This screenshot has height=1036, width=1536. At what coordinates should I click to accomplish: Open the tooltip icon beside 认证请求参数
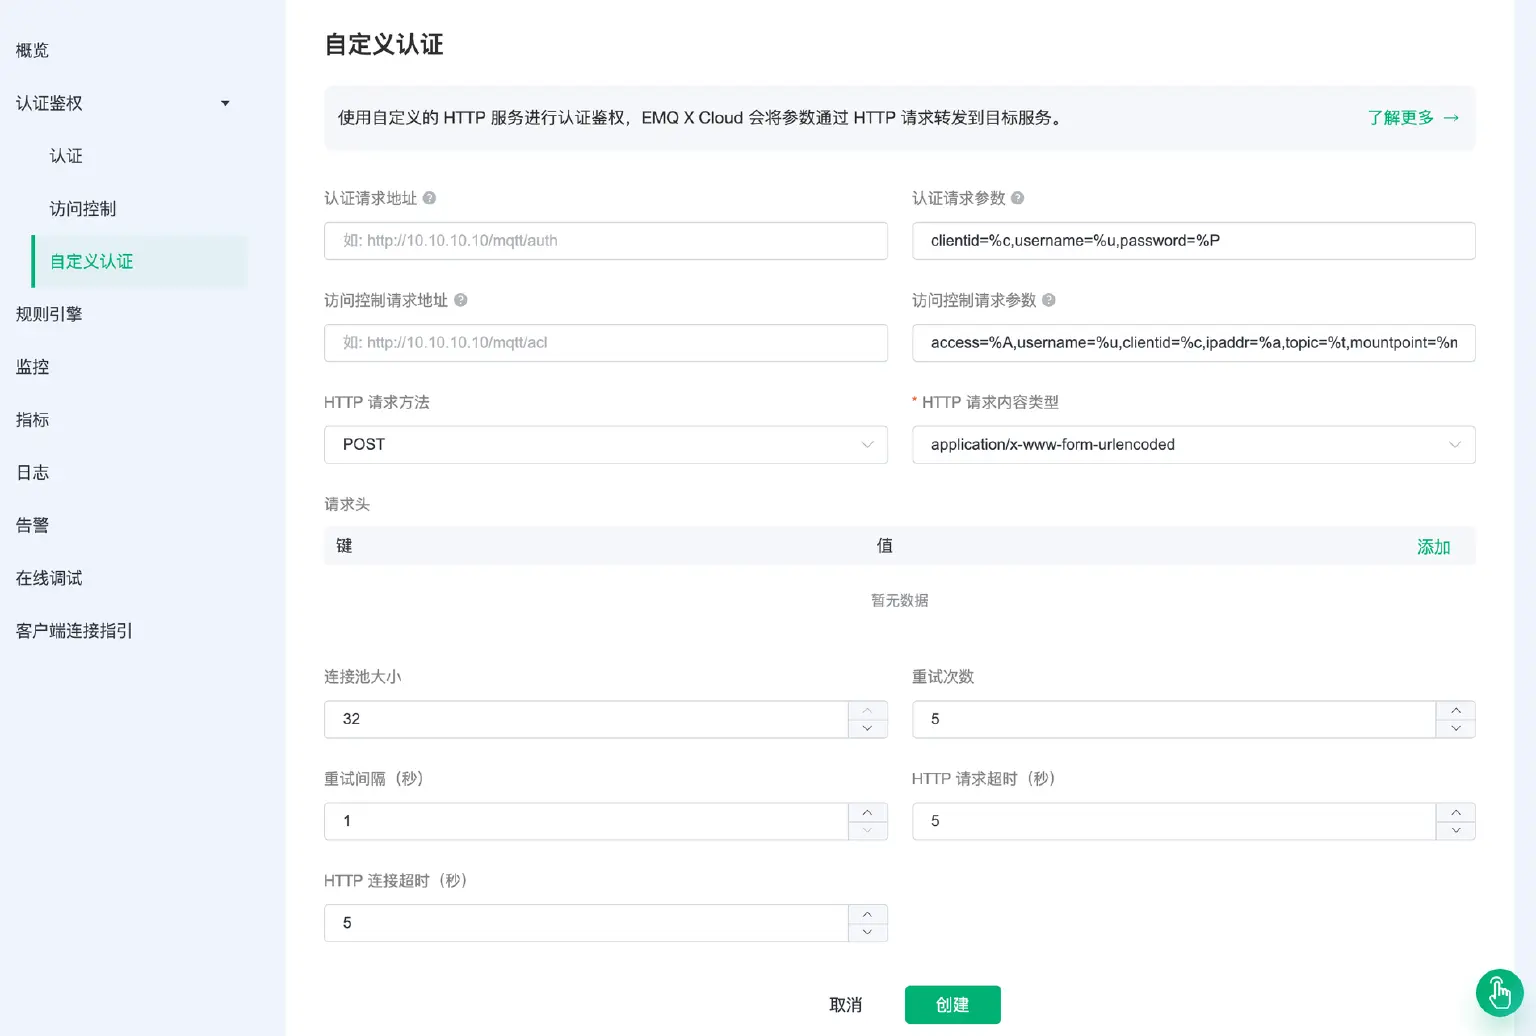[x=1019, y=197]
